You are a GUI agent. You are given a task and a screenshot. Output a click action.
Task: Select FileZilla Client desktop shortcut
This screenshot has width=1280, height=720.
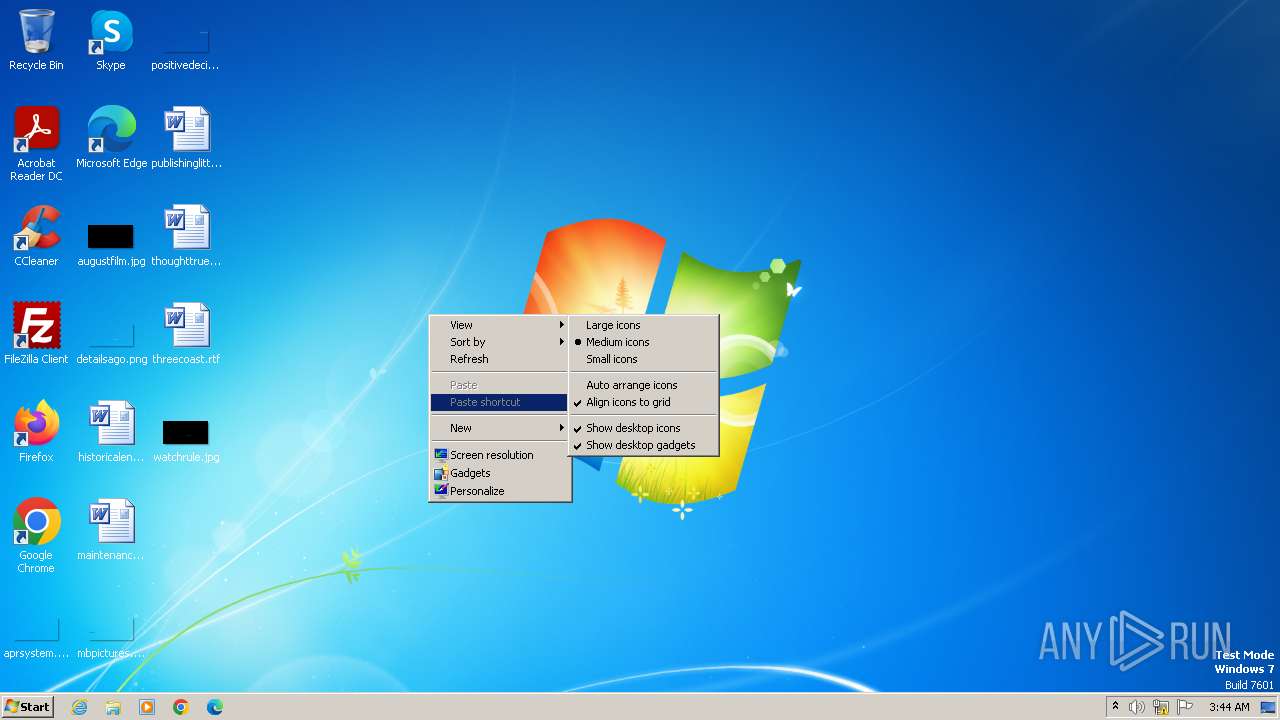(x=36, y=334)
